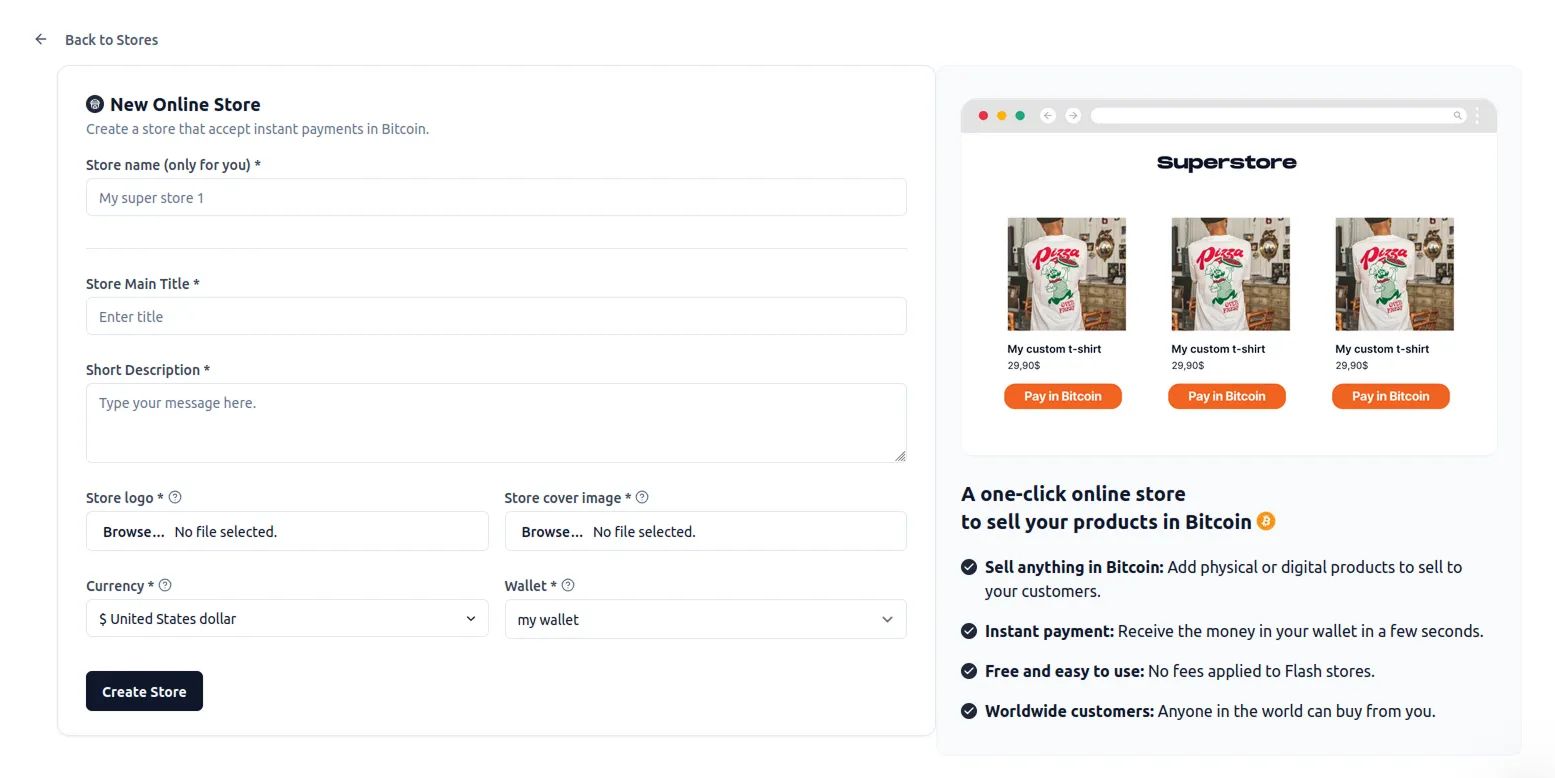Click checkmark icon beside Worldwide customers
Image resolution: width=1555 pixels, height=778 pixels.
pos(968,711)
